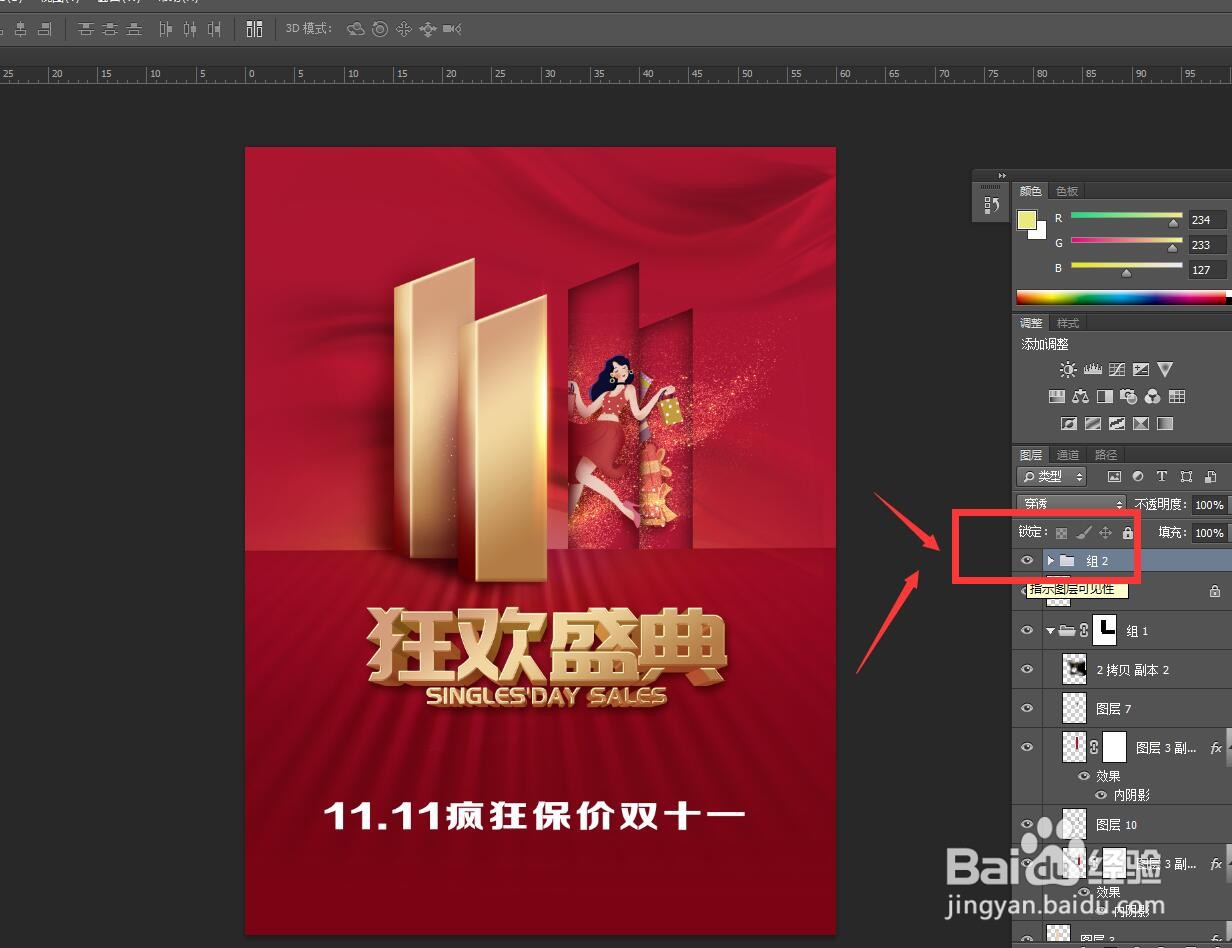1232x948 pixels.
Task: Add a Curves adjustment layer
Action: click(x=1116, y=370)
